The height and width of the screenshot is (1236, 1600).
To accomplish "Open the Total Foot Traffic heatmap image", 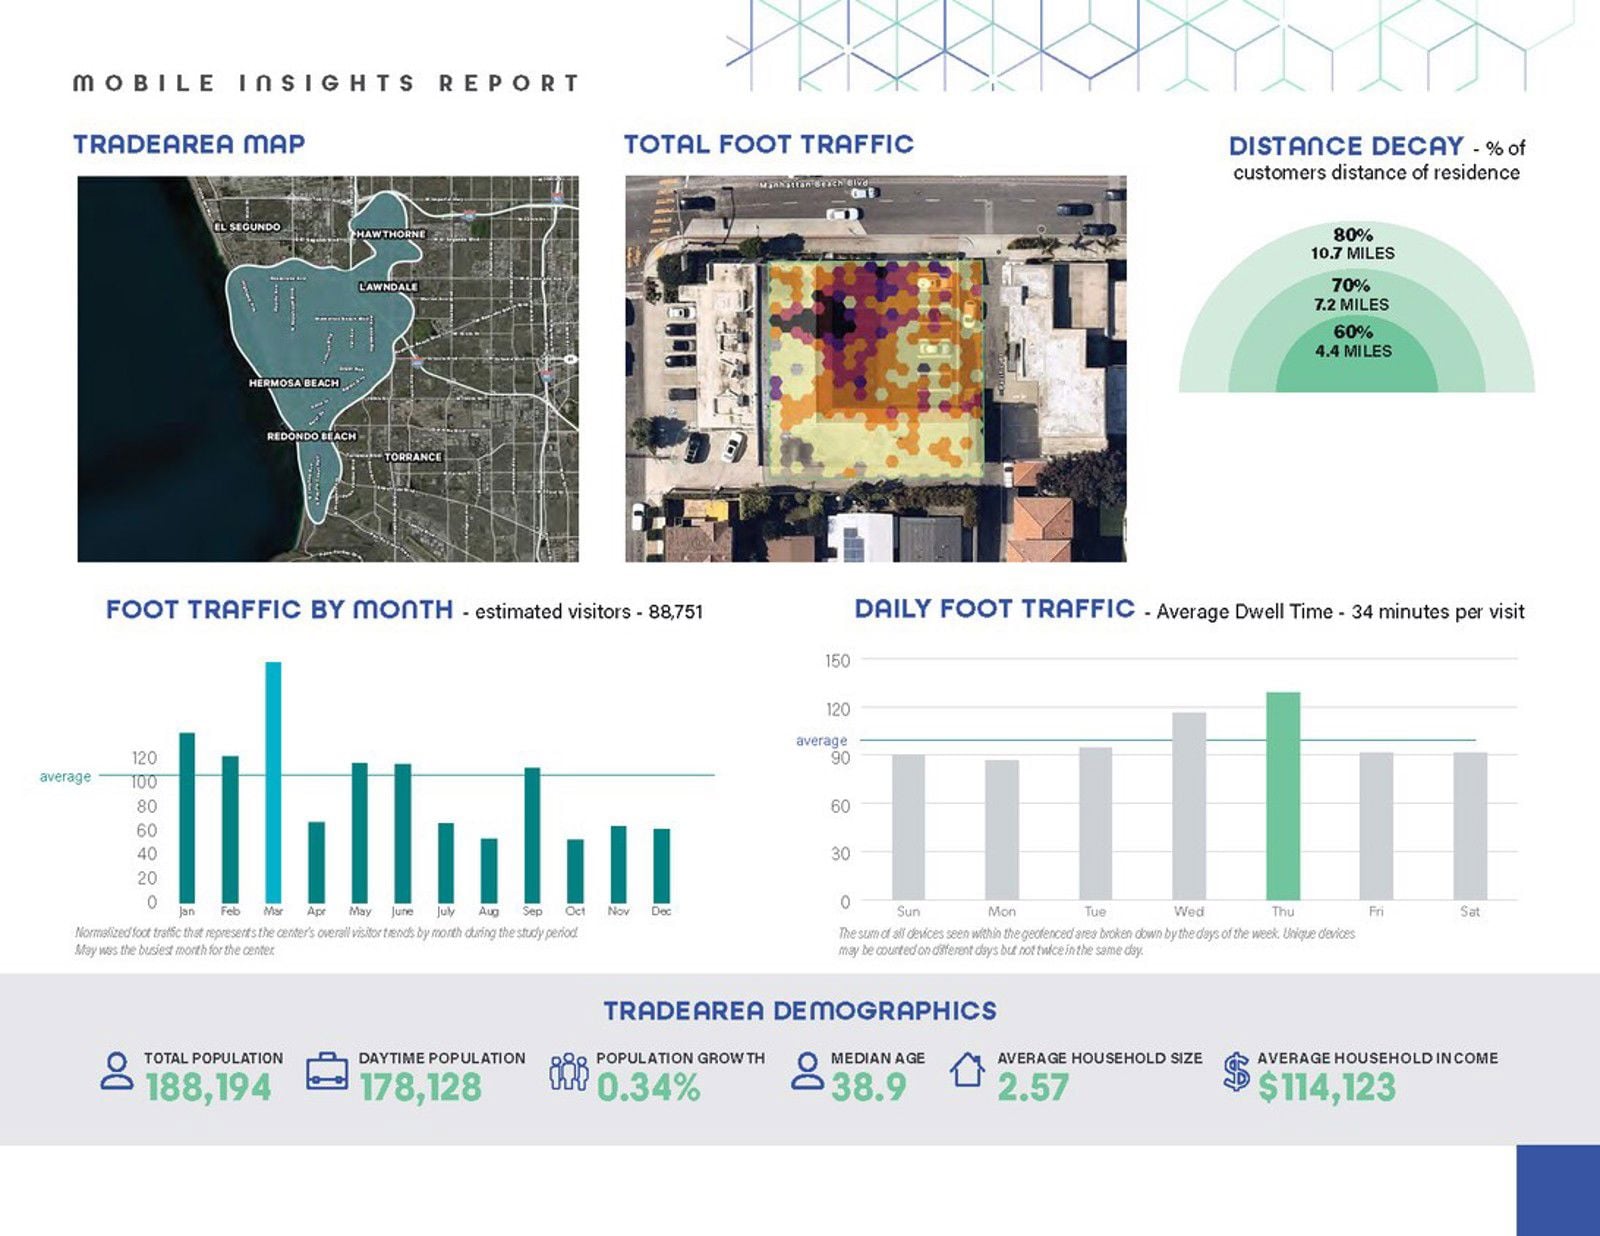I will 875,369.
